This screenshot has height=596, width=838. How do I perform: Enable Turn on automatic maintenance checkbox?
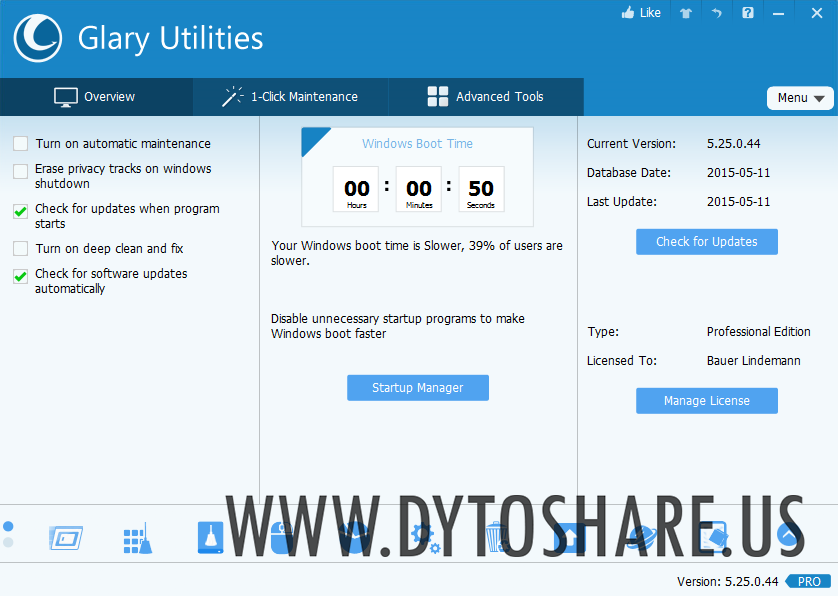pyautogui.click(x=20, y=143)
